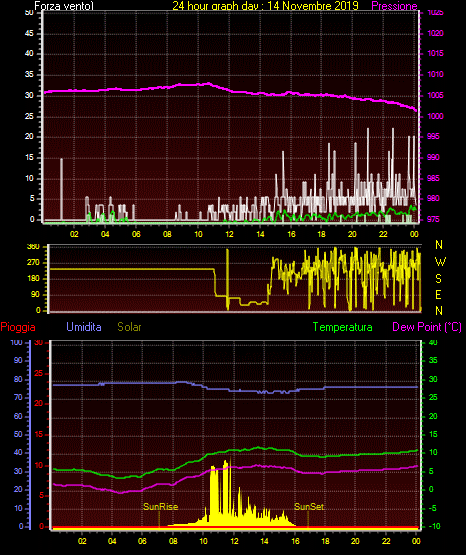Click the S wind direction label
The width and height of the screenshot is (466, 555).
pyautogui.click(x=438, y=279)
